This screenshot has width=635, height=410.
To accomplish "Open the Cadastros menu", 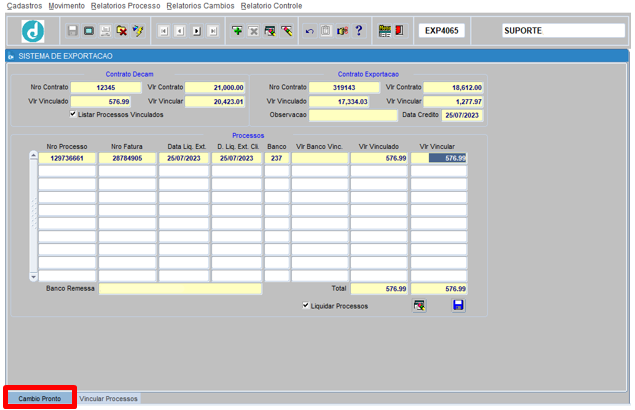I will [x=25, y=6].
